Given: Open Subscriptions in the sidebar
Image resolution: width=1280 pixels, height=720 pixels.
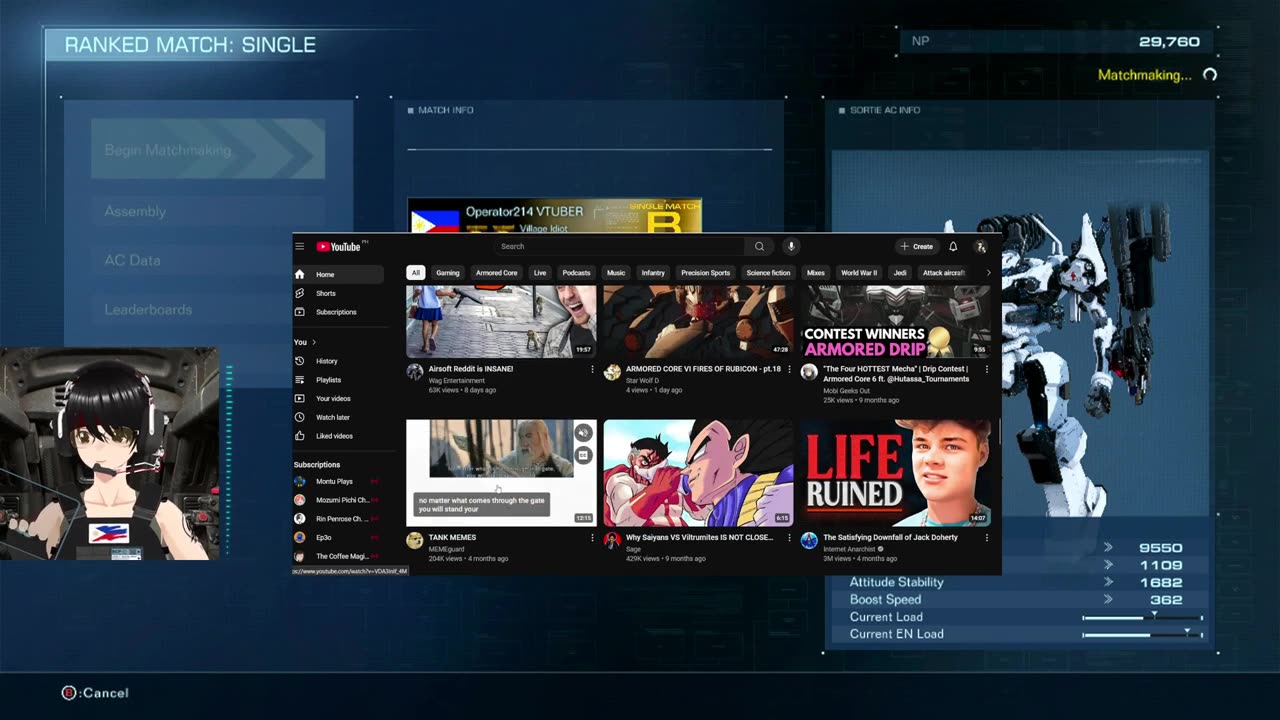Looking at the screenshot, I should click(338, 312).
